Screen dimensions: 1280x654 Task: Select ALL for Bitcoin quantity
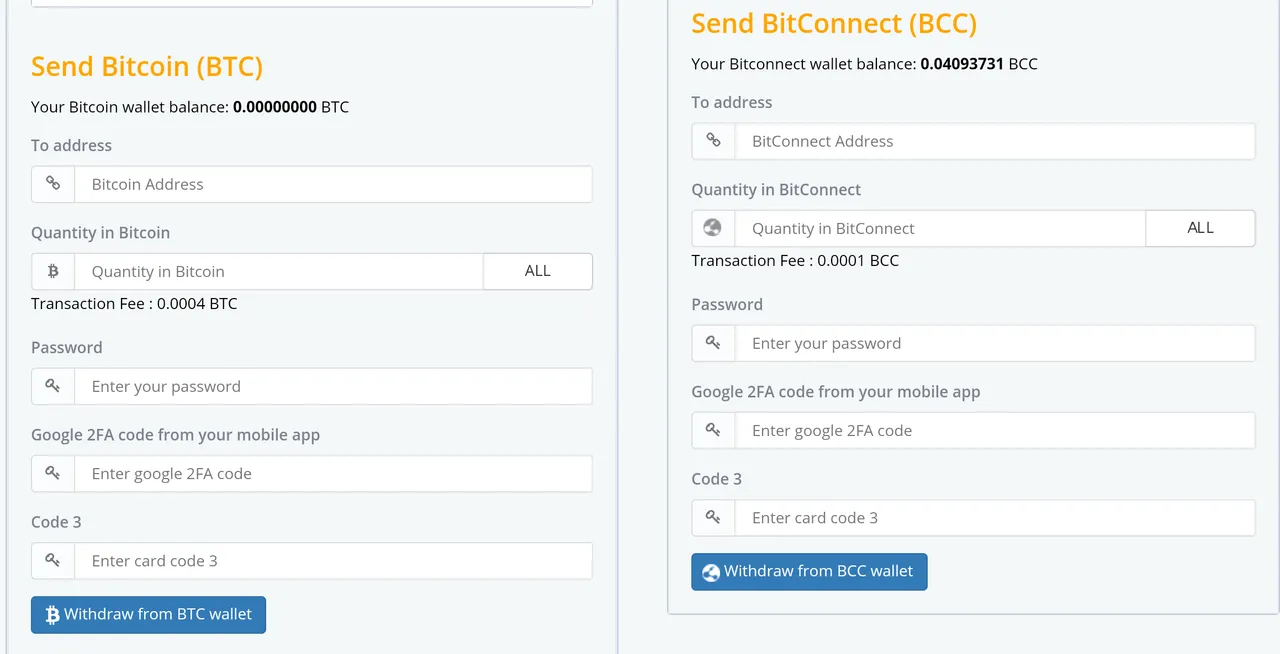point(538,271)
